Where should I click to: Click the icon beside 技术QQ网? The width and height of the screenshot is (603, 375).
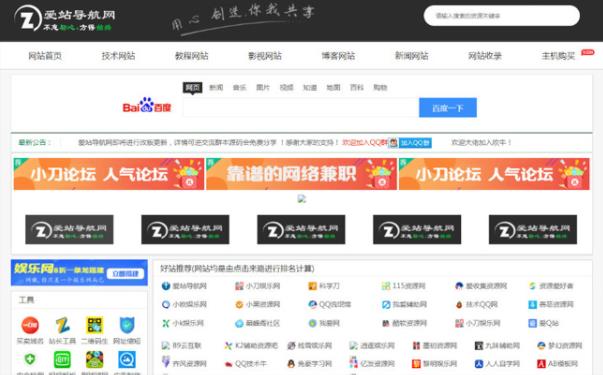tap(459, 305)
